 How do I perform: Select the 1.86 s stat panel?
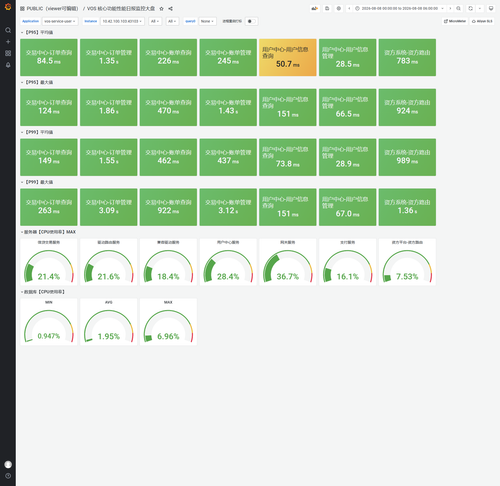click(x=109, y=107)
